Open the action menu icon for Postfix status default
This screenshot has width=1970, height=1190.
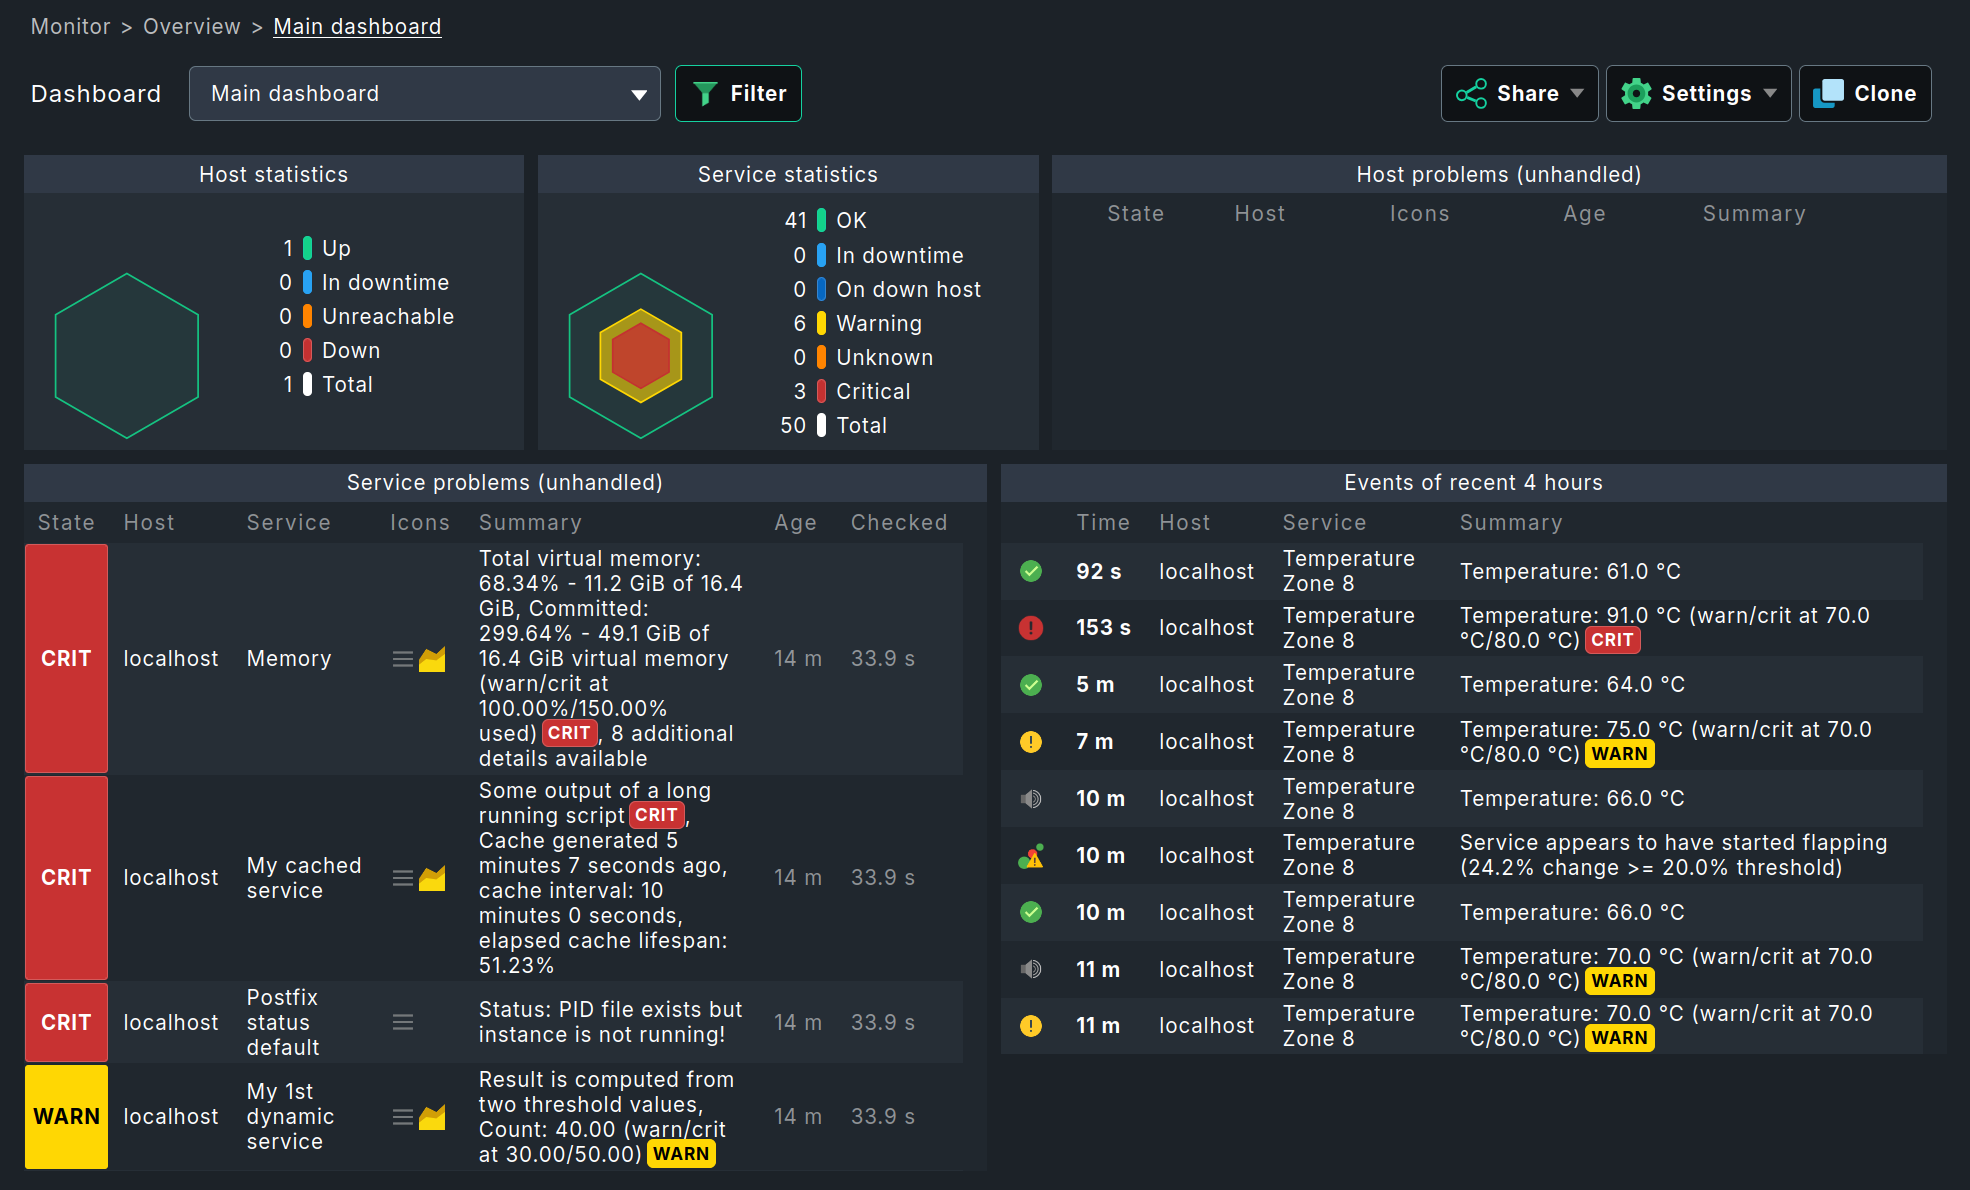(403, 1022)
